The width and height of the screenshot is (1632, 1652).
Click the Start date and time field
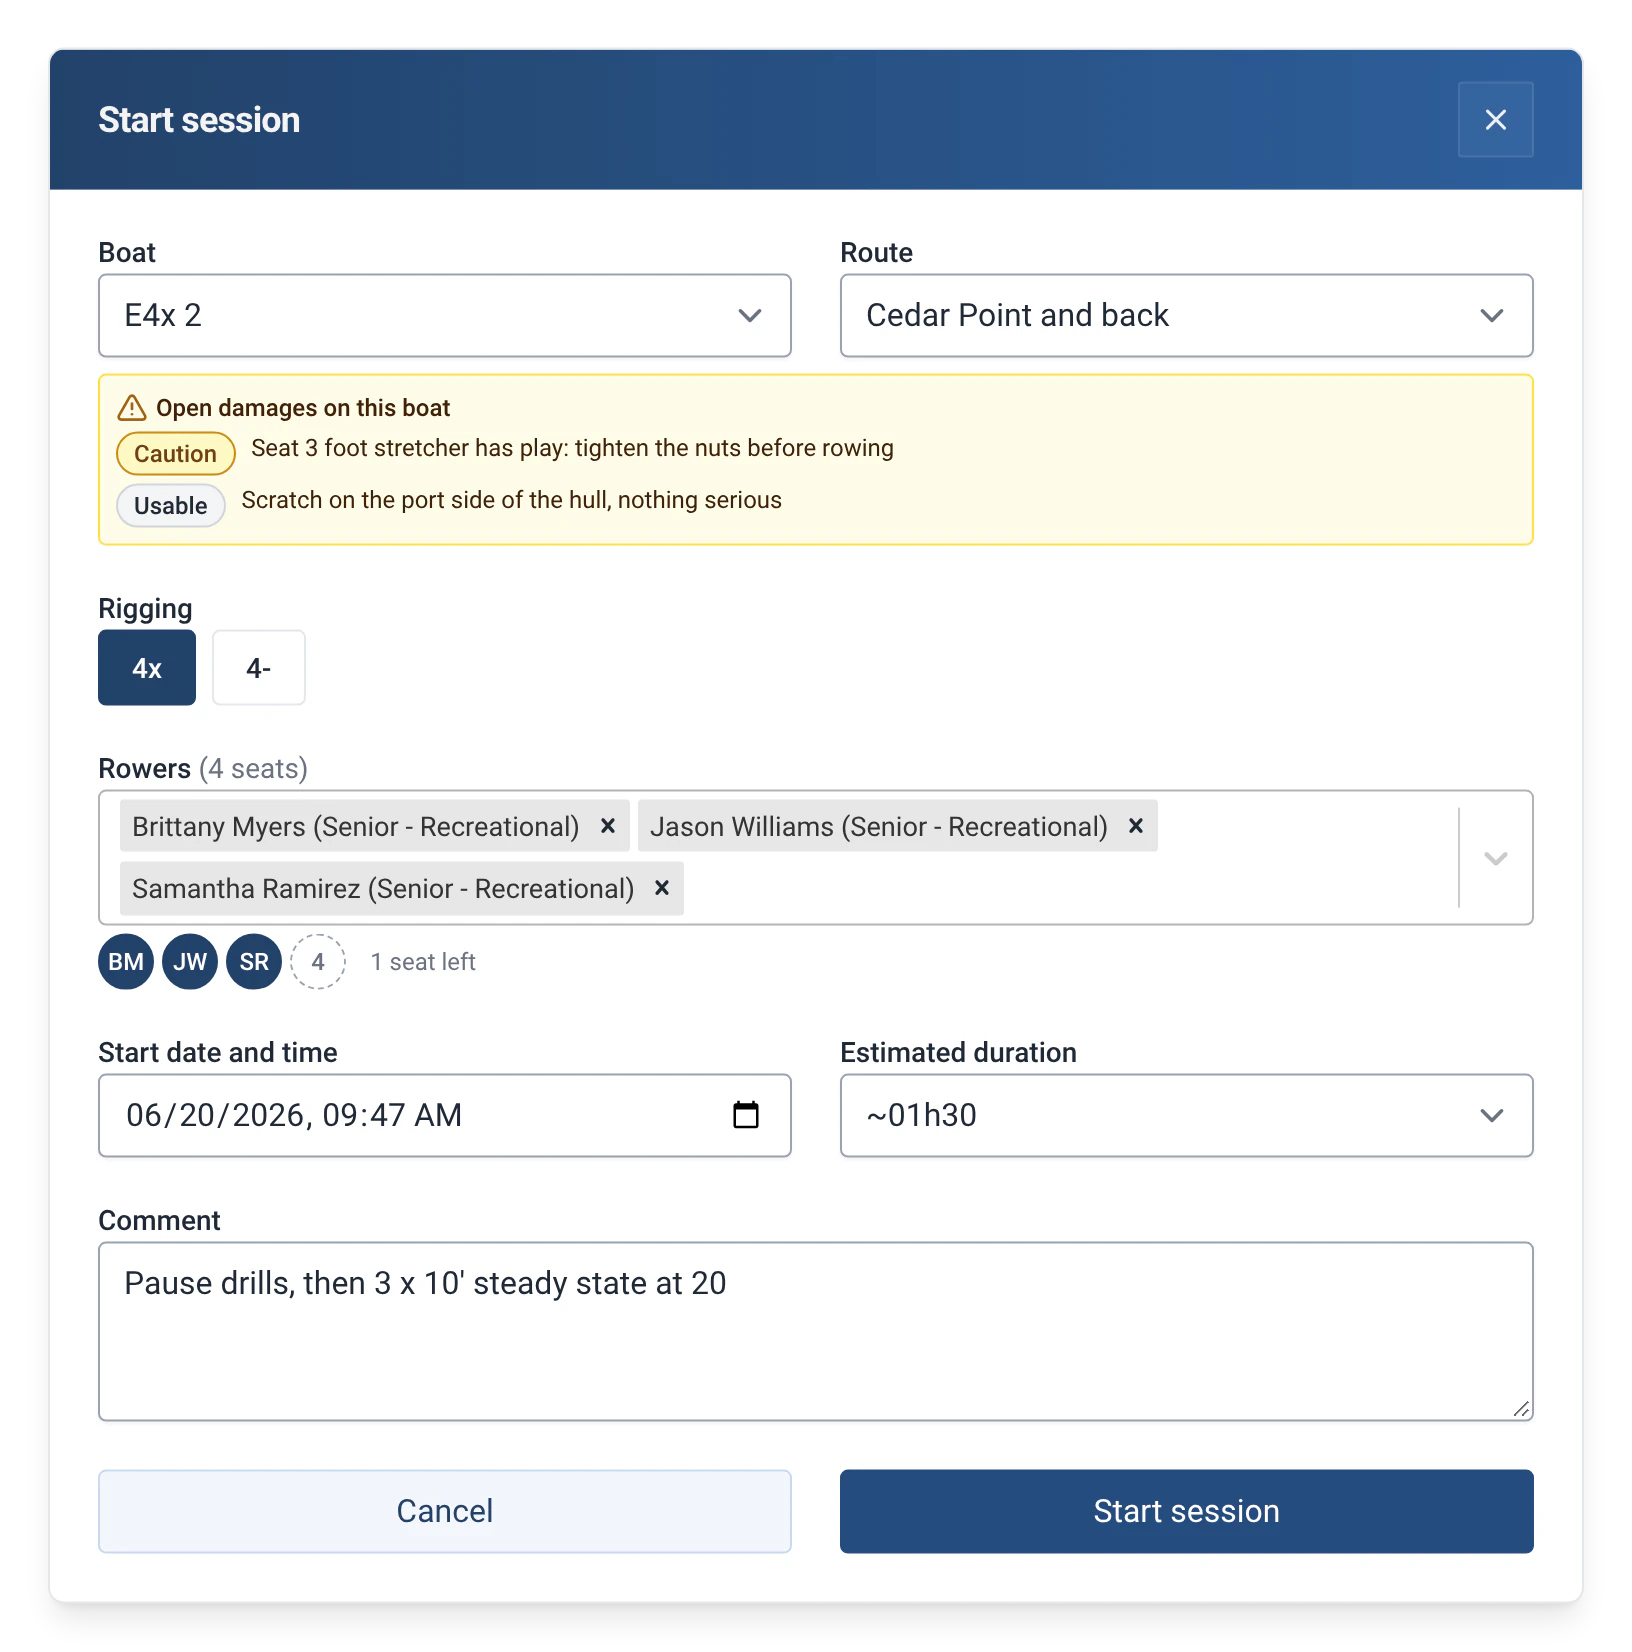pos(445,1116)
